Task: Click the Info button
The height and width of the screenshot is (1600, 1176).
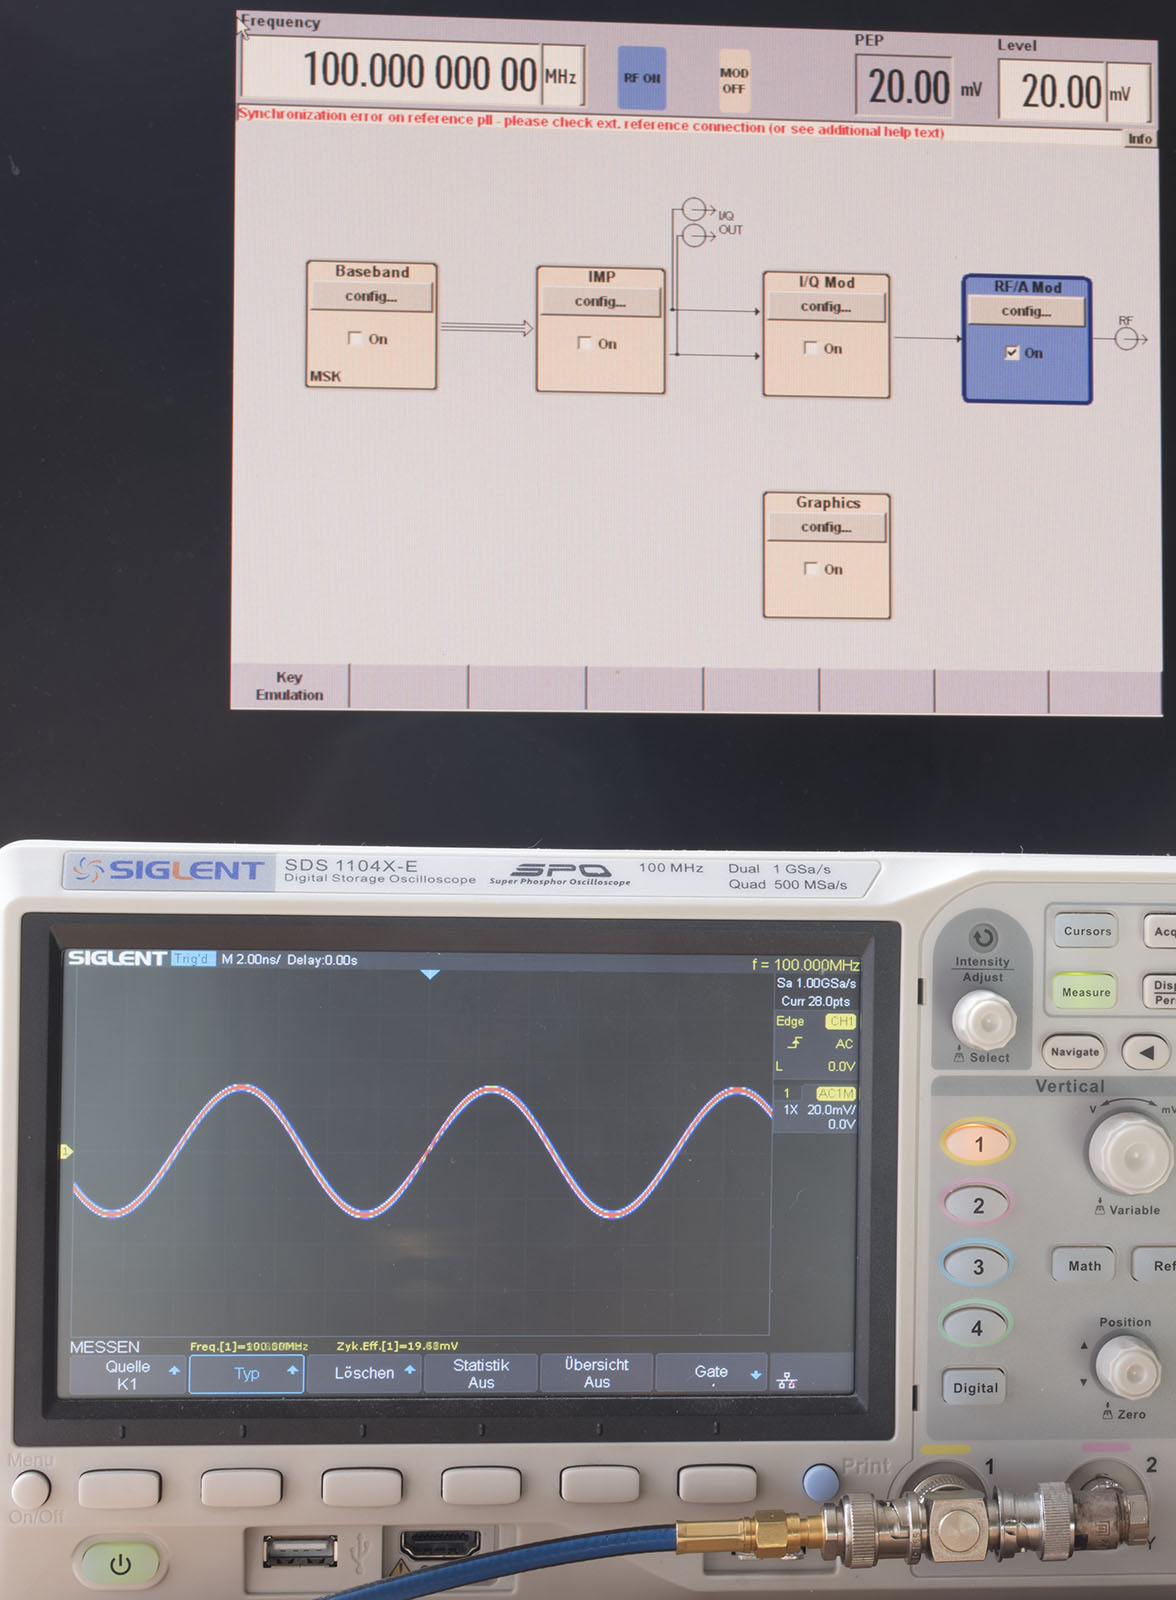Action: coord(1140,139)
